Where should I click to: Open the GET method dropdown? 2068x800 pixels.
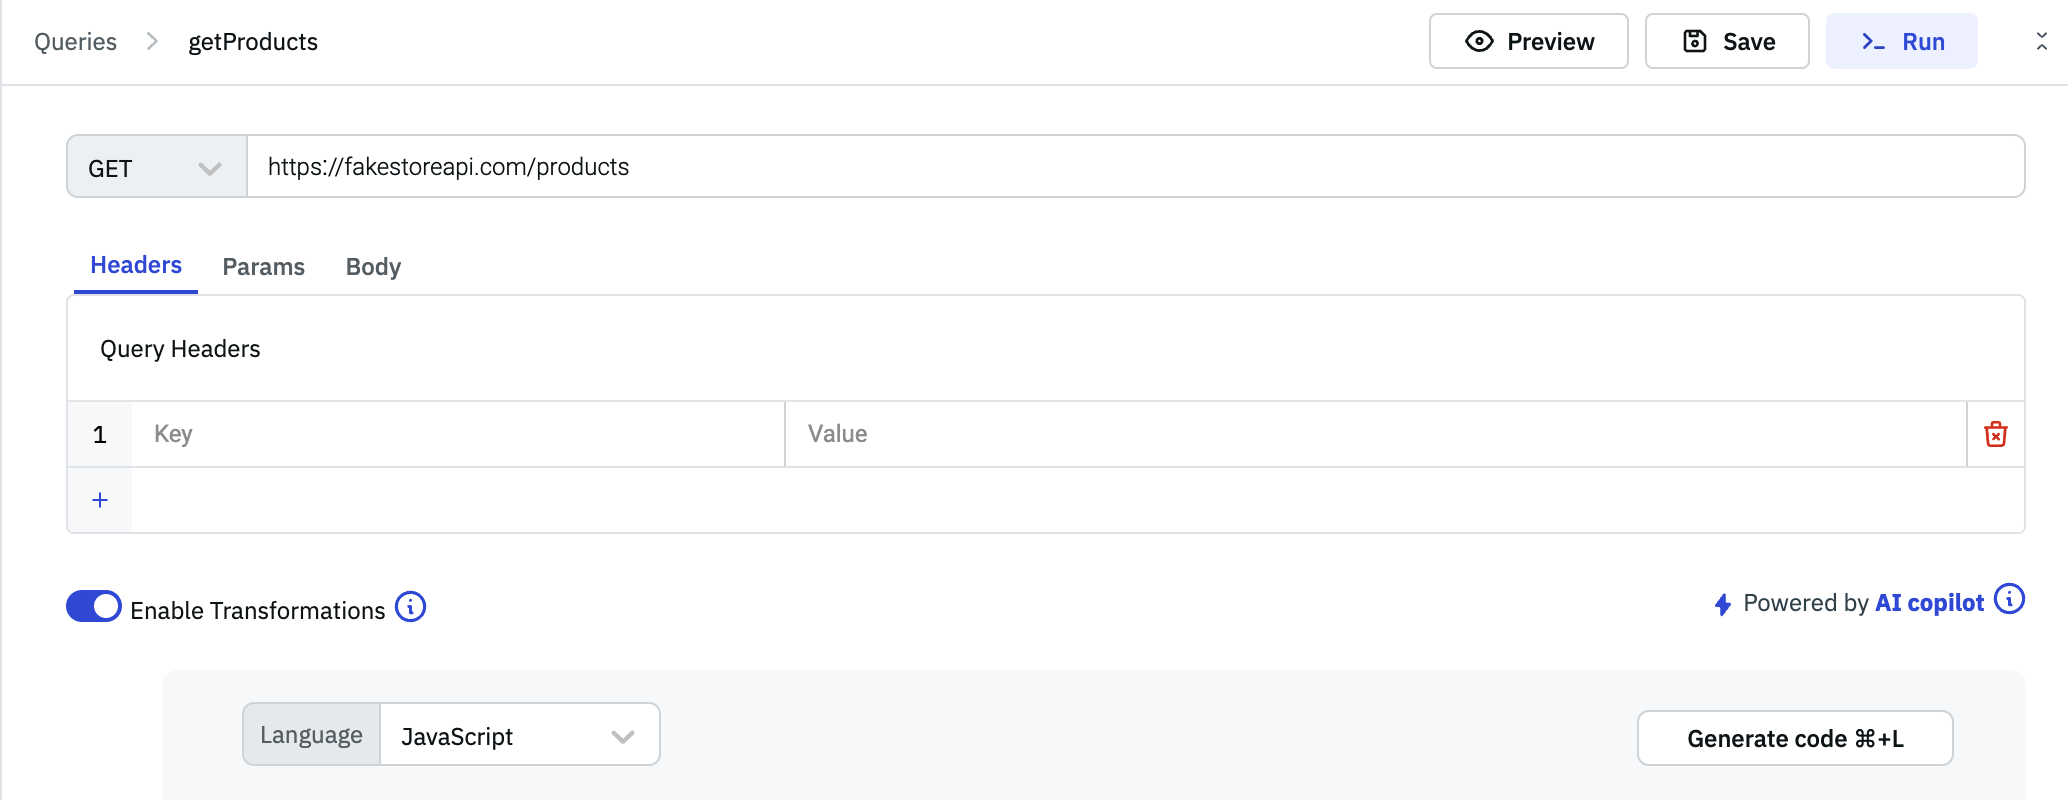tap(157, 167)
